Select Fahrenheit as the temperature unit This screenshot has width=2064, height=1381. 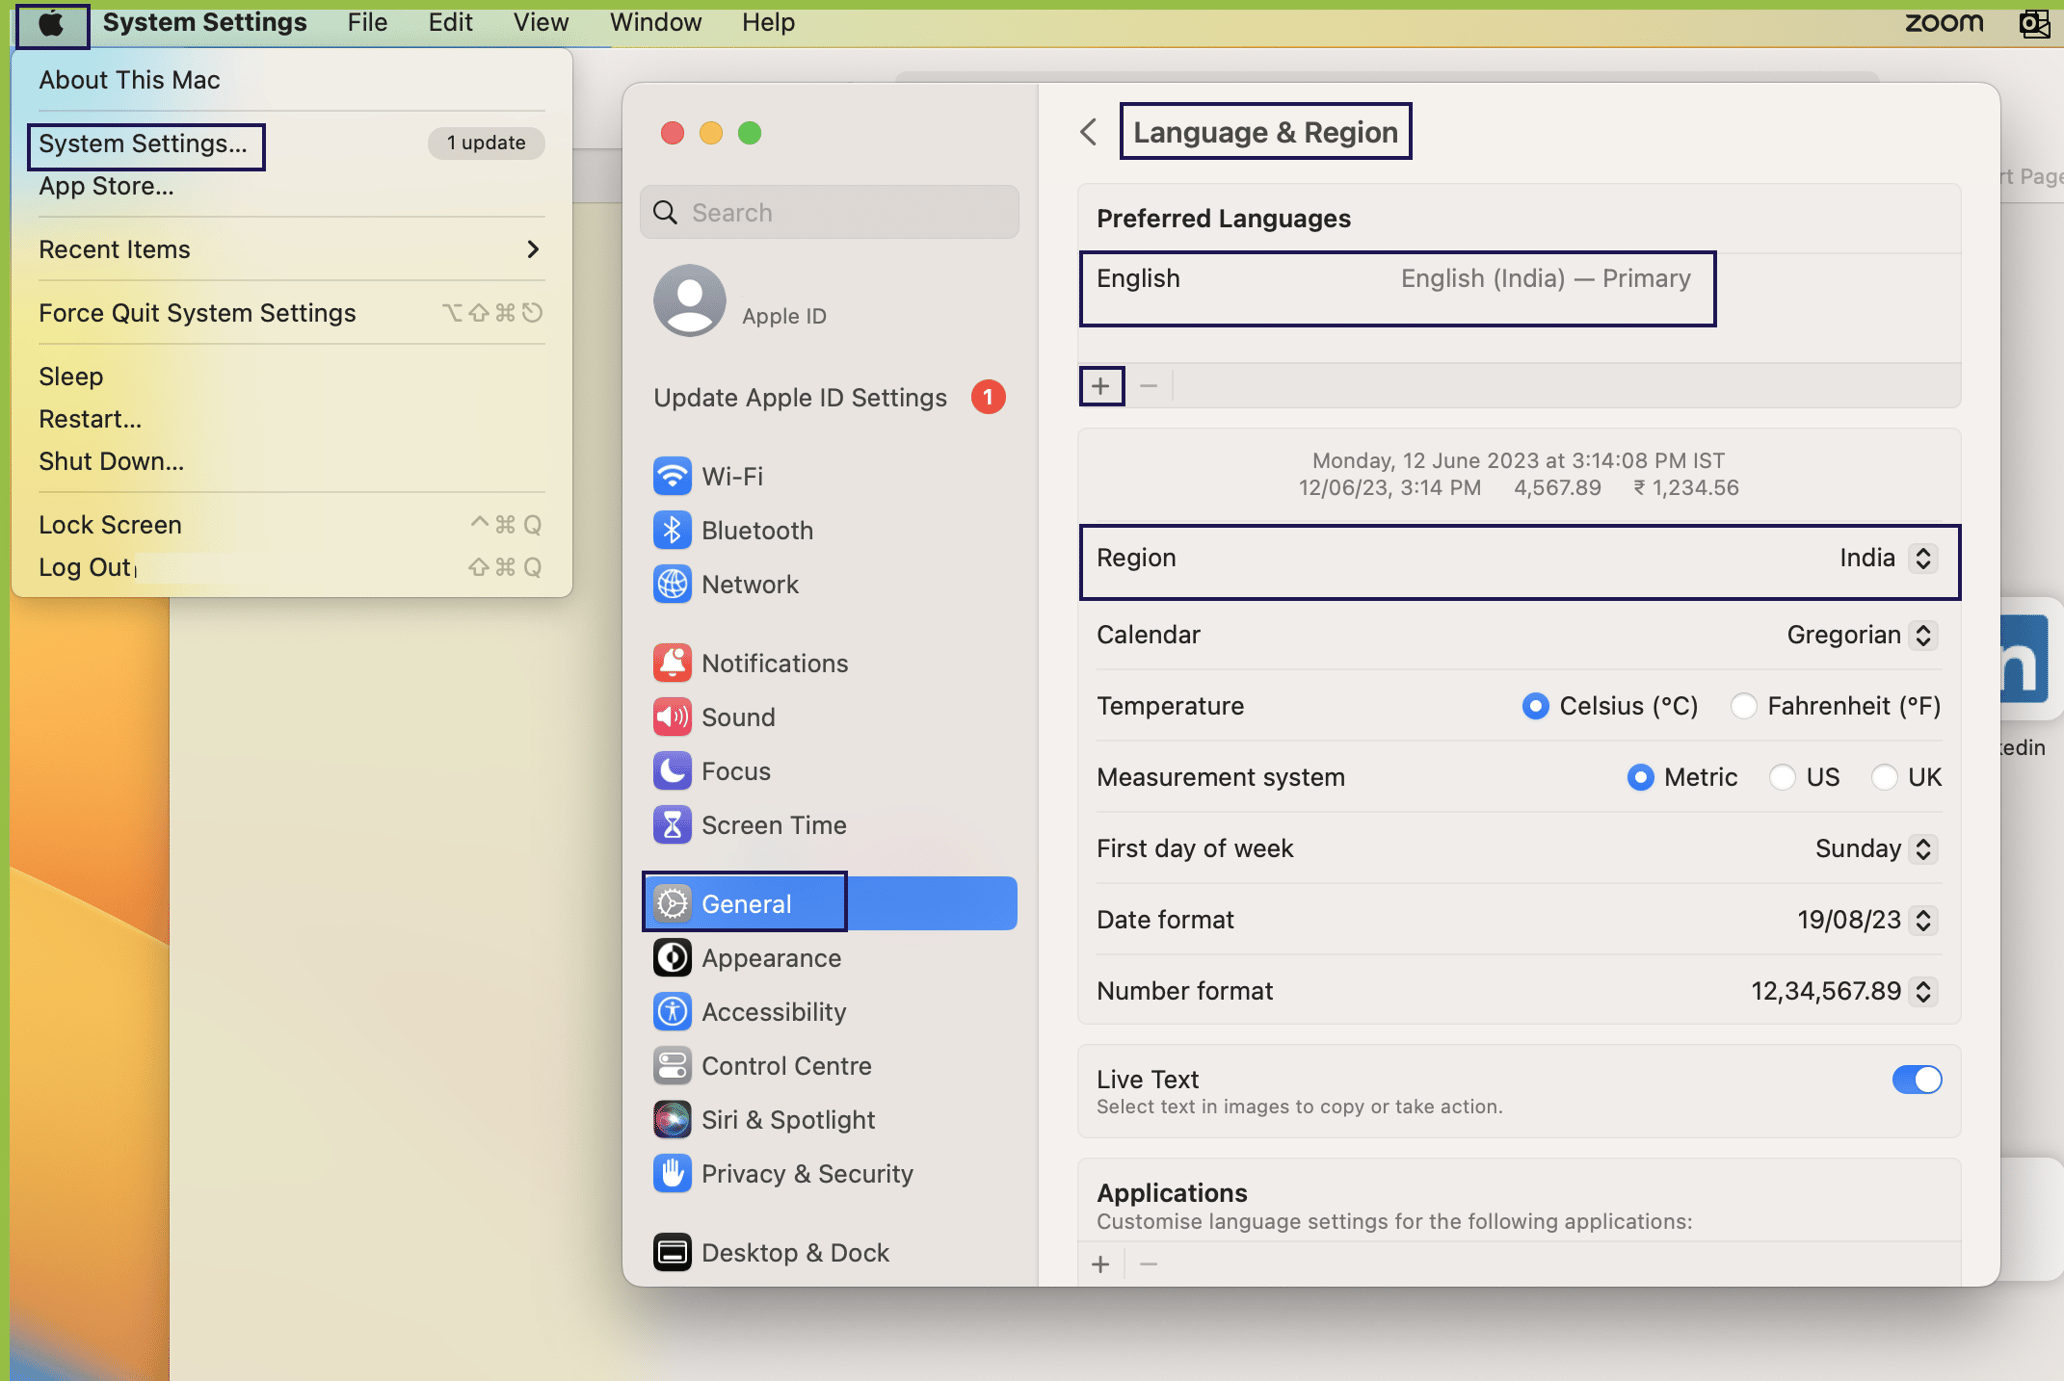[1744, 706]
